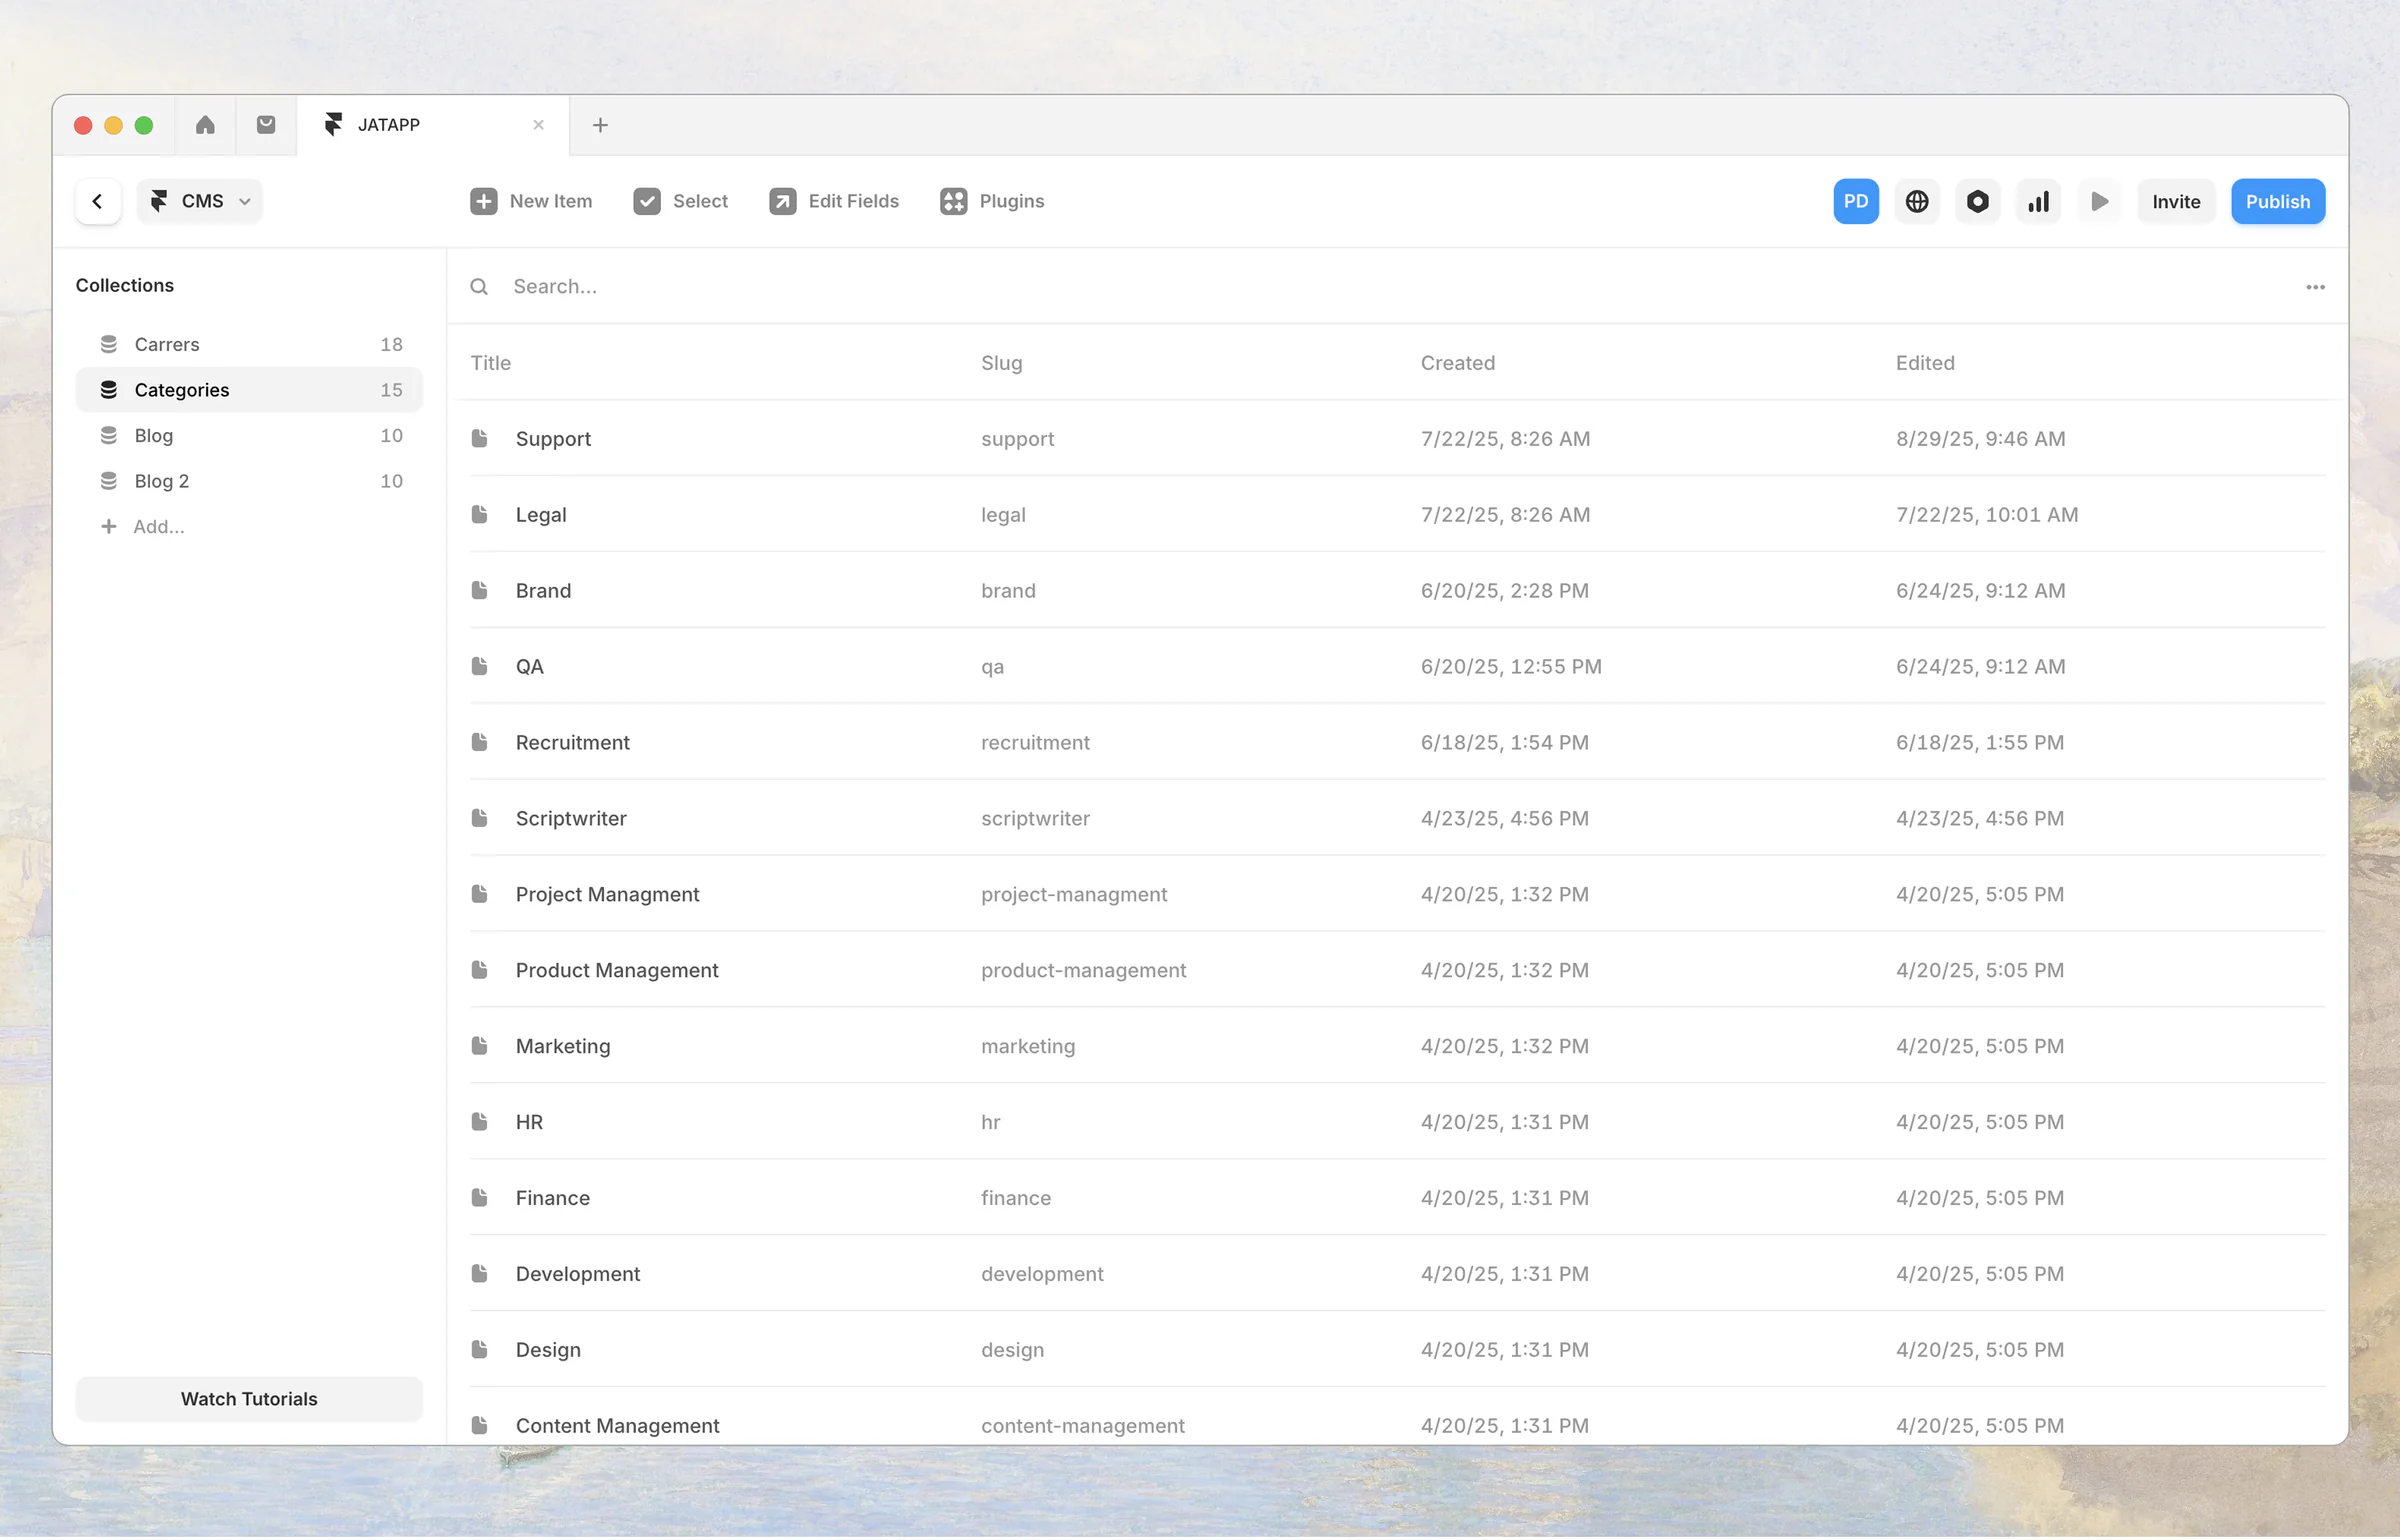
Task: Click the site settings hexagon icon
Action: (1978, 202)
